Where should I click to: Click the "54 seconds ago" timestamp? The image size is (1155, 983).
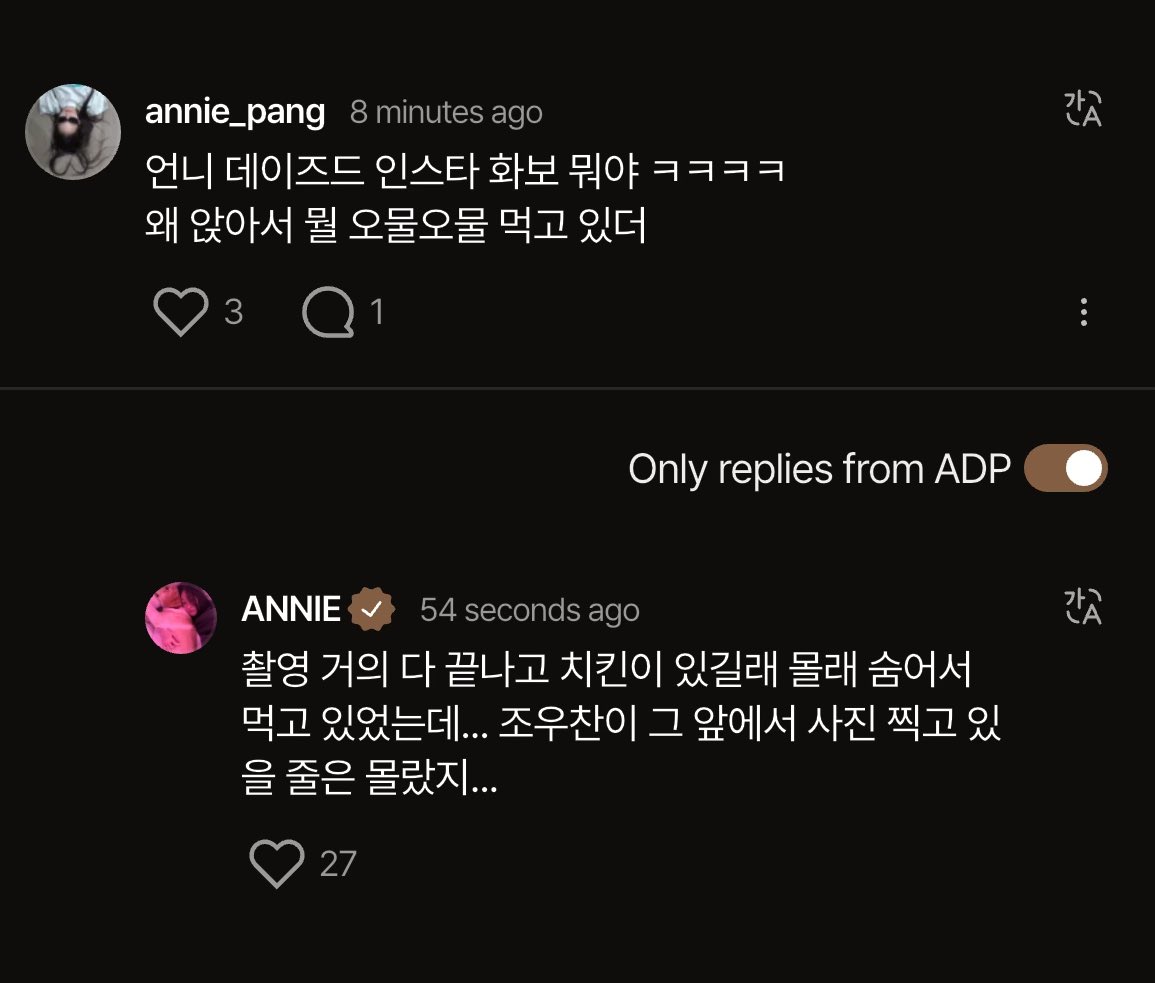point(529,610)
